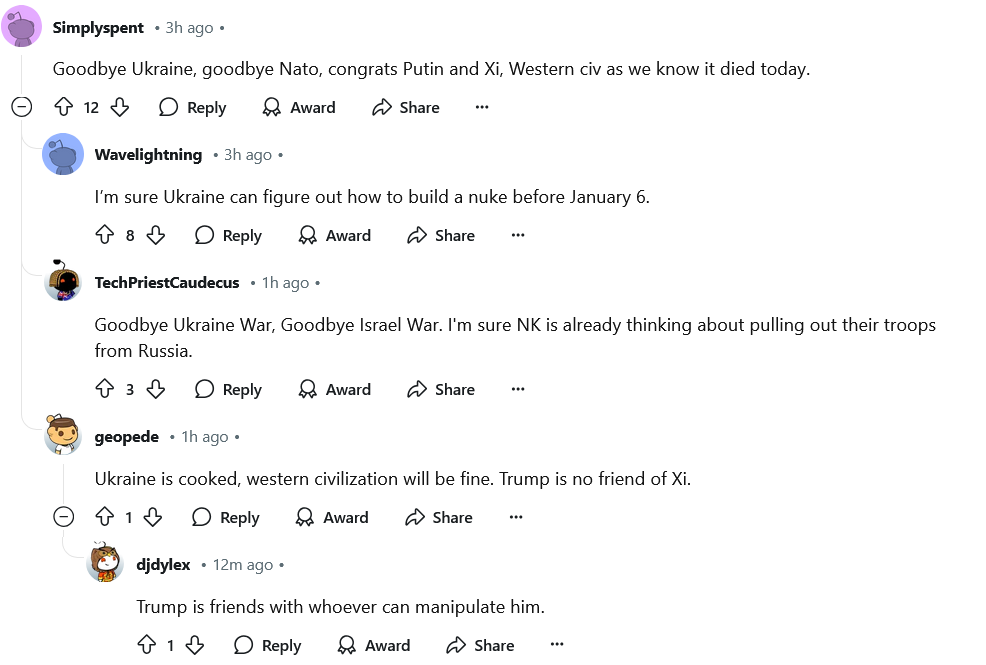Collapse Simplyspent's comment thread
Image resolution: width=986 pixels, height=665 pixels.
pos(21,107)
